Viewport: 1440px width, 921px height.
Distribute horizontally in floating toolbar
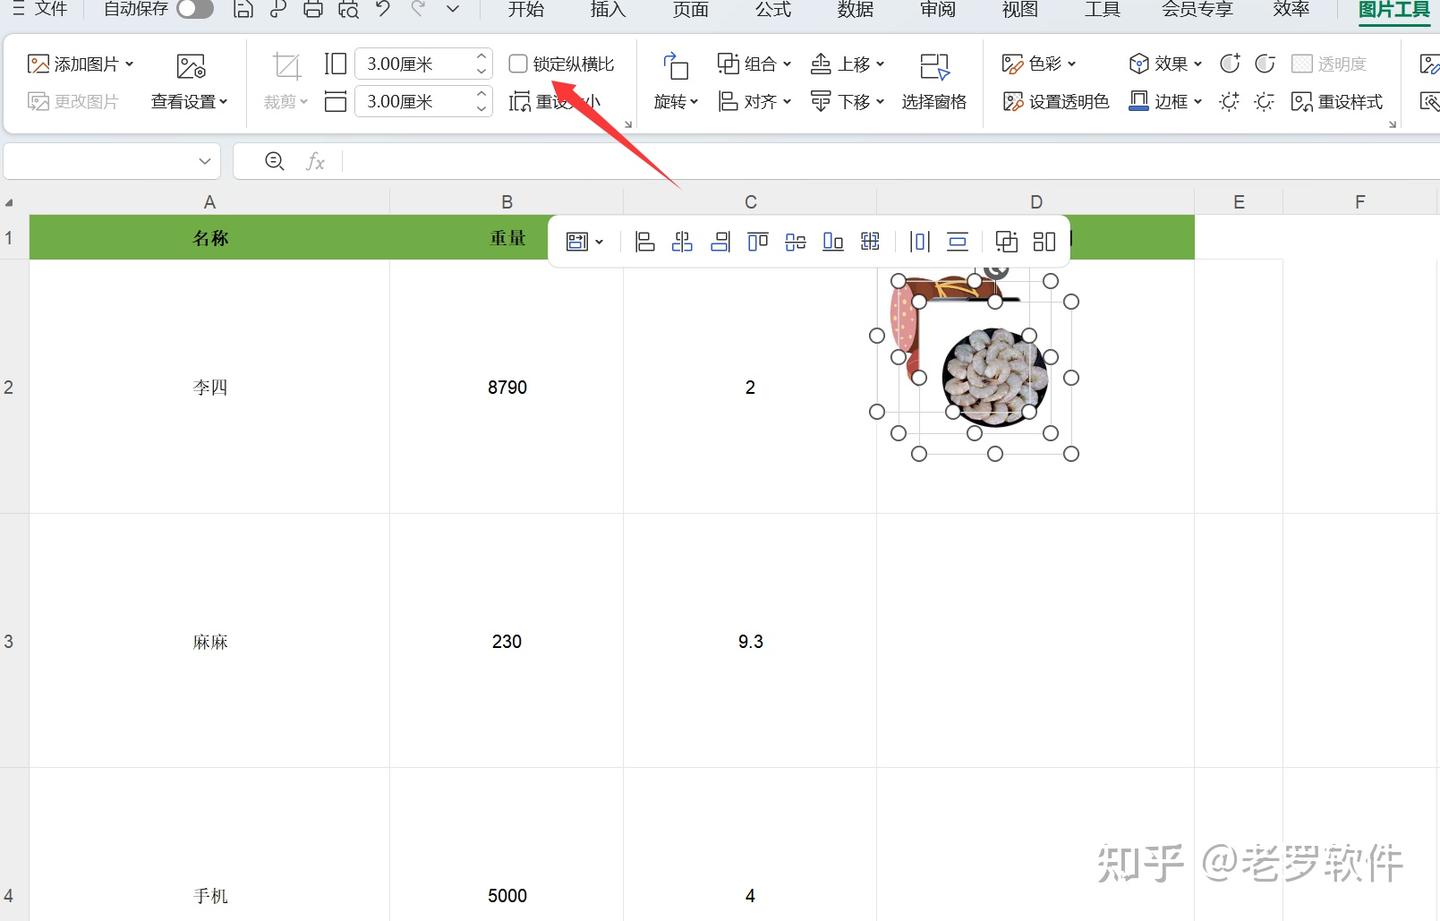(920, 241)
